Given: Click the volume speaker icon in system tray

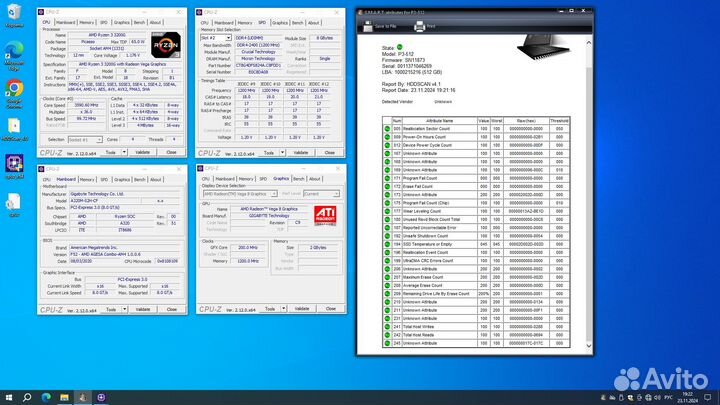Looking at the screenshot, I should pyautogui.click(x=657, y=397).
